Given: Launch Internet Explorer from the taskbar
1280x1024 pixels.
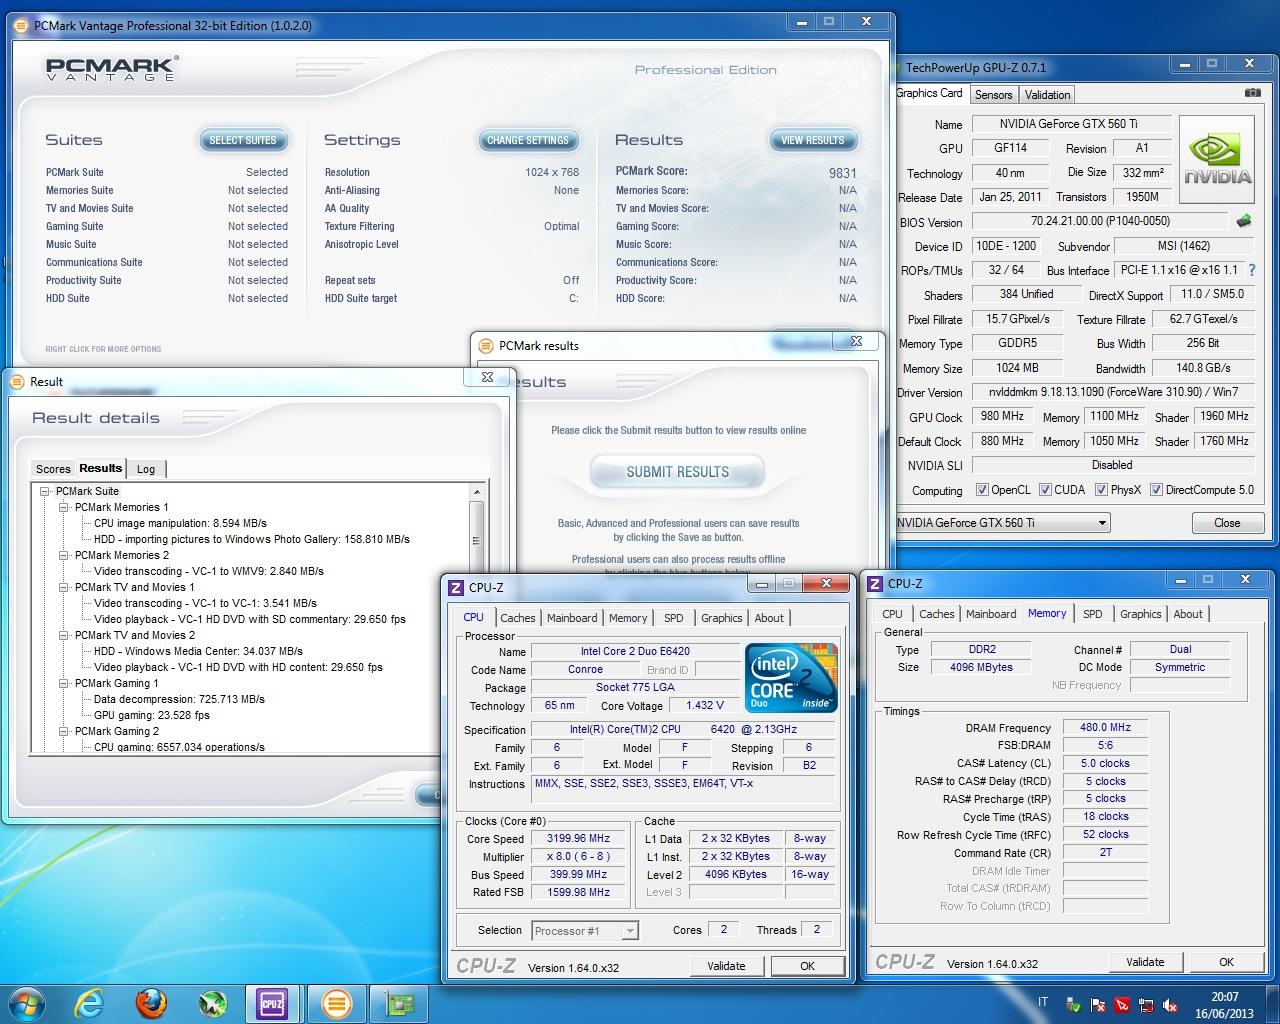Looking at the screenshot, I should [x=89, y=1002].
